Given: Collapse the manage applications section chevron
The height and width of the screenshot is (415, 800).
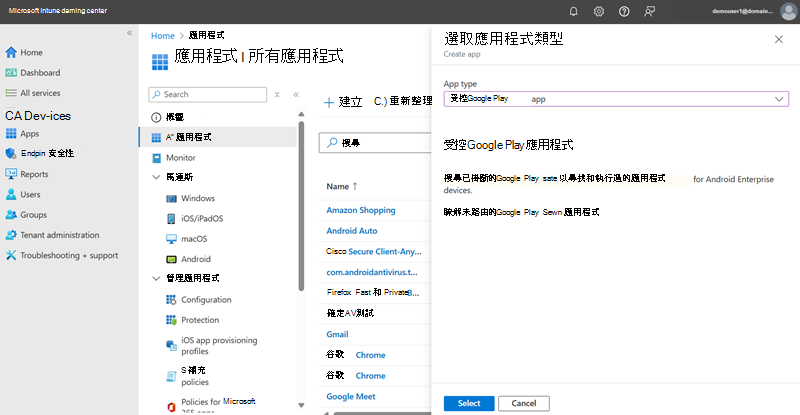Looking at the screenshot, I should coord(156,278).
